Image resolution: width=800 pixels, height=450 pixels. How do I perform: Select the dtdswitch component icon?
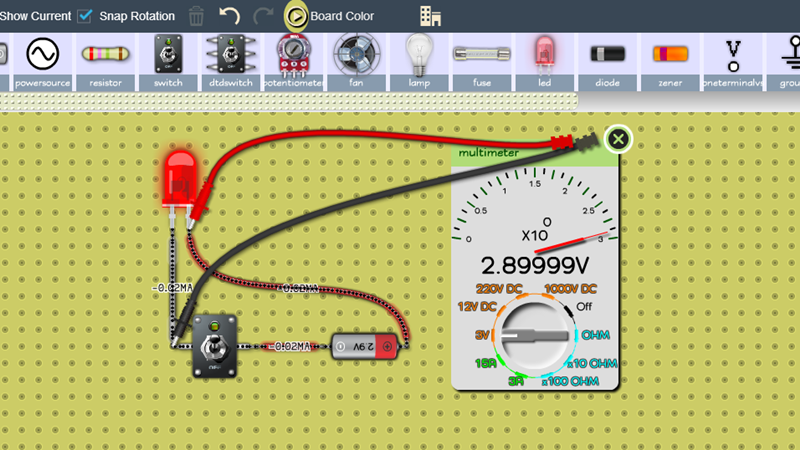coord(231,60)
